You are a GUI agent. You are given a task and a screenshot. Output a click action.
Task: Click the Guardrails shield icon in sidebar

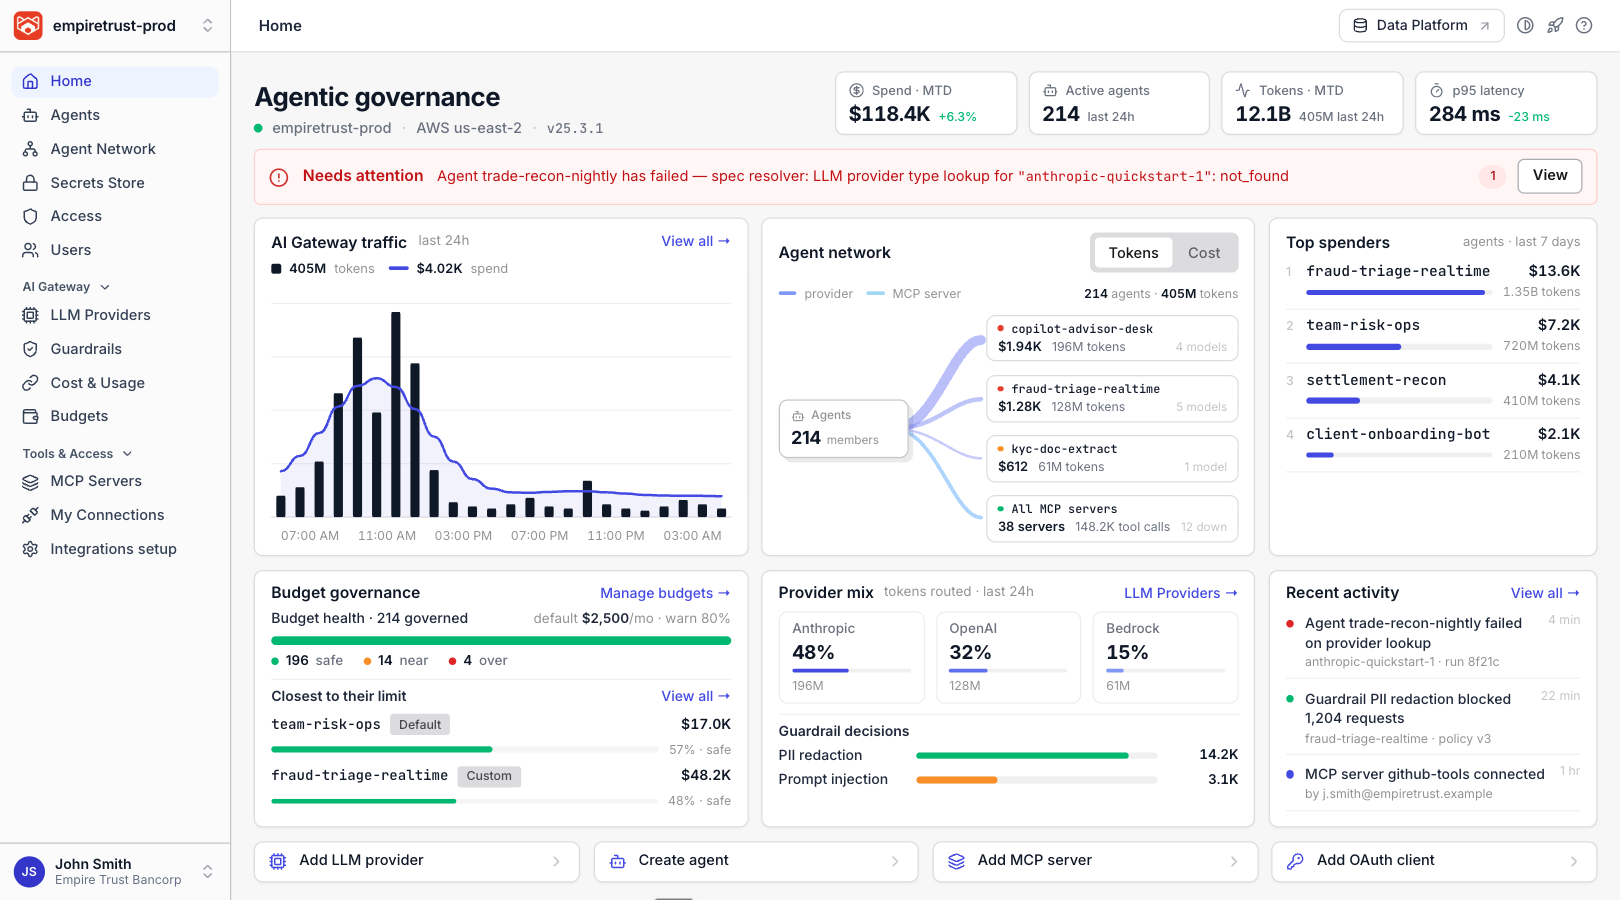[30, 349]
